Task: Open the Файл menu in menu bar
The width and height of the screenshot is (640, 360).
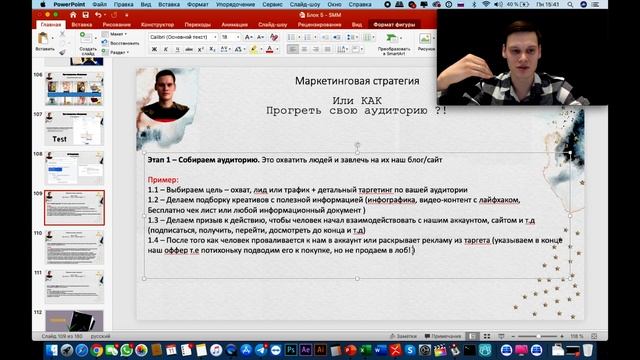Action: tap(100, 4)
